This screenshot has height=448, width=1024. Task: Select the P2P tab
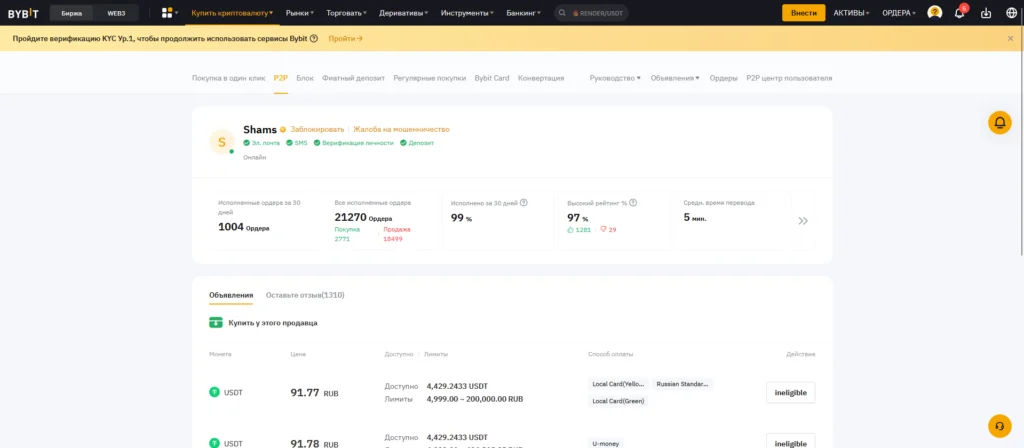tap(281, 78)
